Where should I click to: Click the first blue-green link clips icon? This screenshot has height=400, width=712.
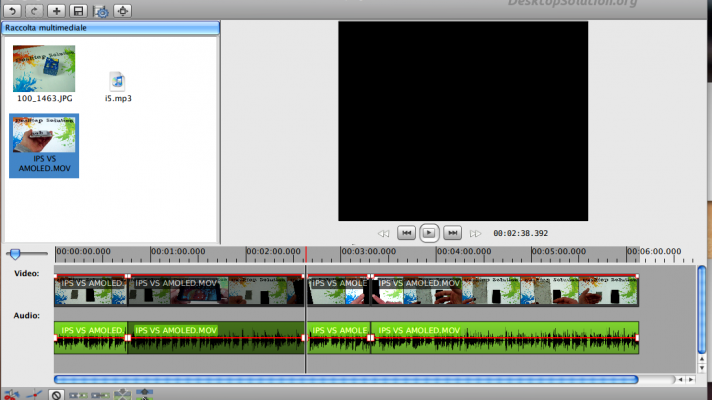coord(78,395)
